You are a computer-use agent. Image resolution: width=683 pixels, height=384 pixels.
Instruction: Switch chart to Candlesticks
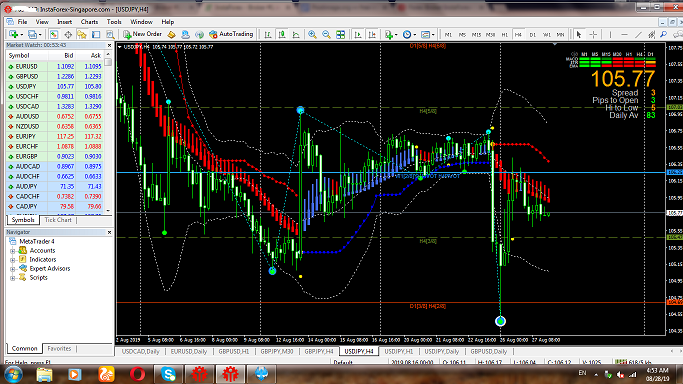point(282,34)
